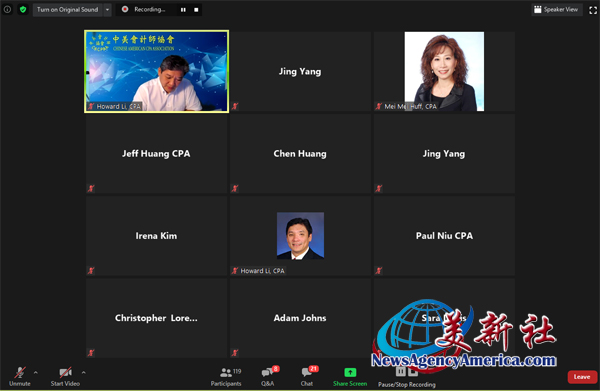Toggle Start Video
The height and width of the screenshot is (391, 600).
pos(65,377)
